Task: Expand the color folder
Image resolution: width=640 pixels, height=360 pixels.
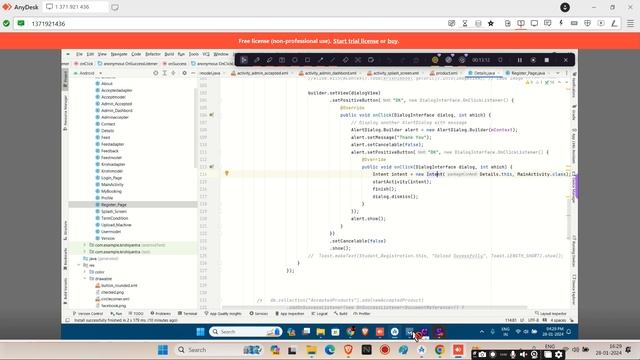Action: (85, 272)
